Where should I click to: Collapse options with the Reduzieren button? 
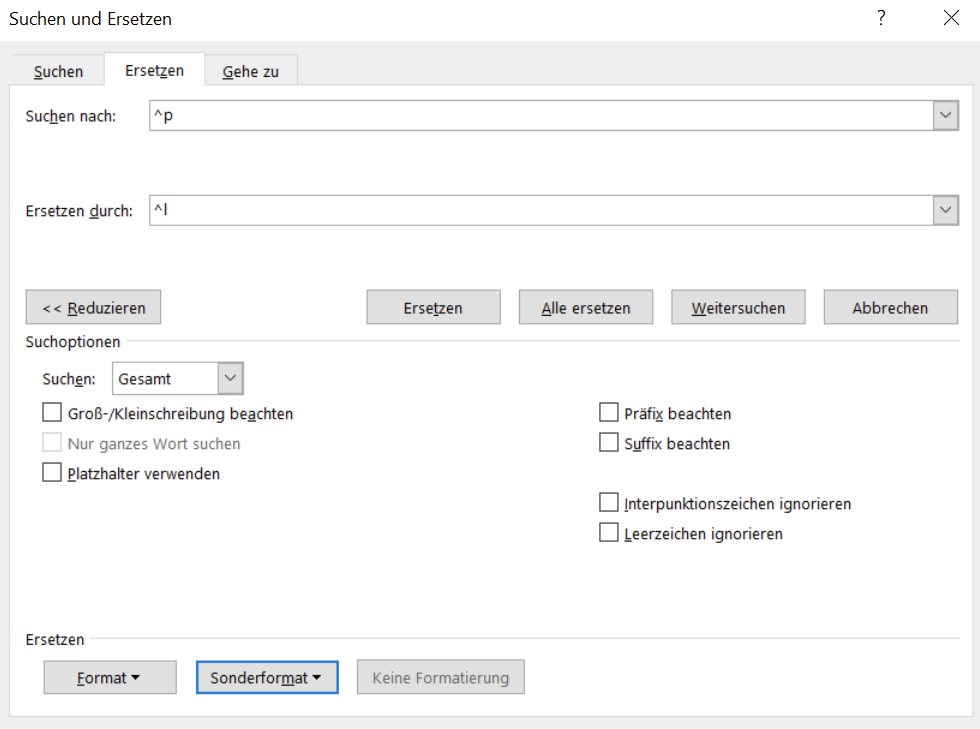[x=94, y=308]
